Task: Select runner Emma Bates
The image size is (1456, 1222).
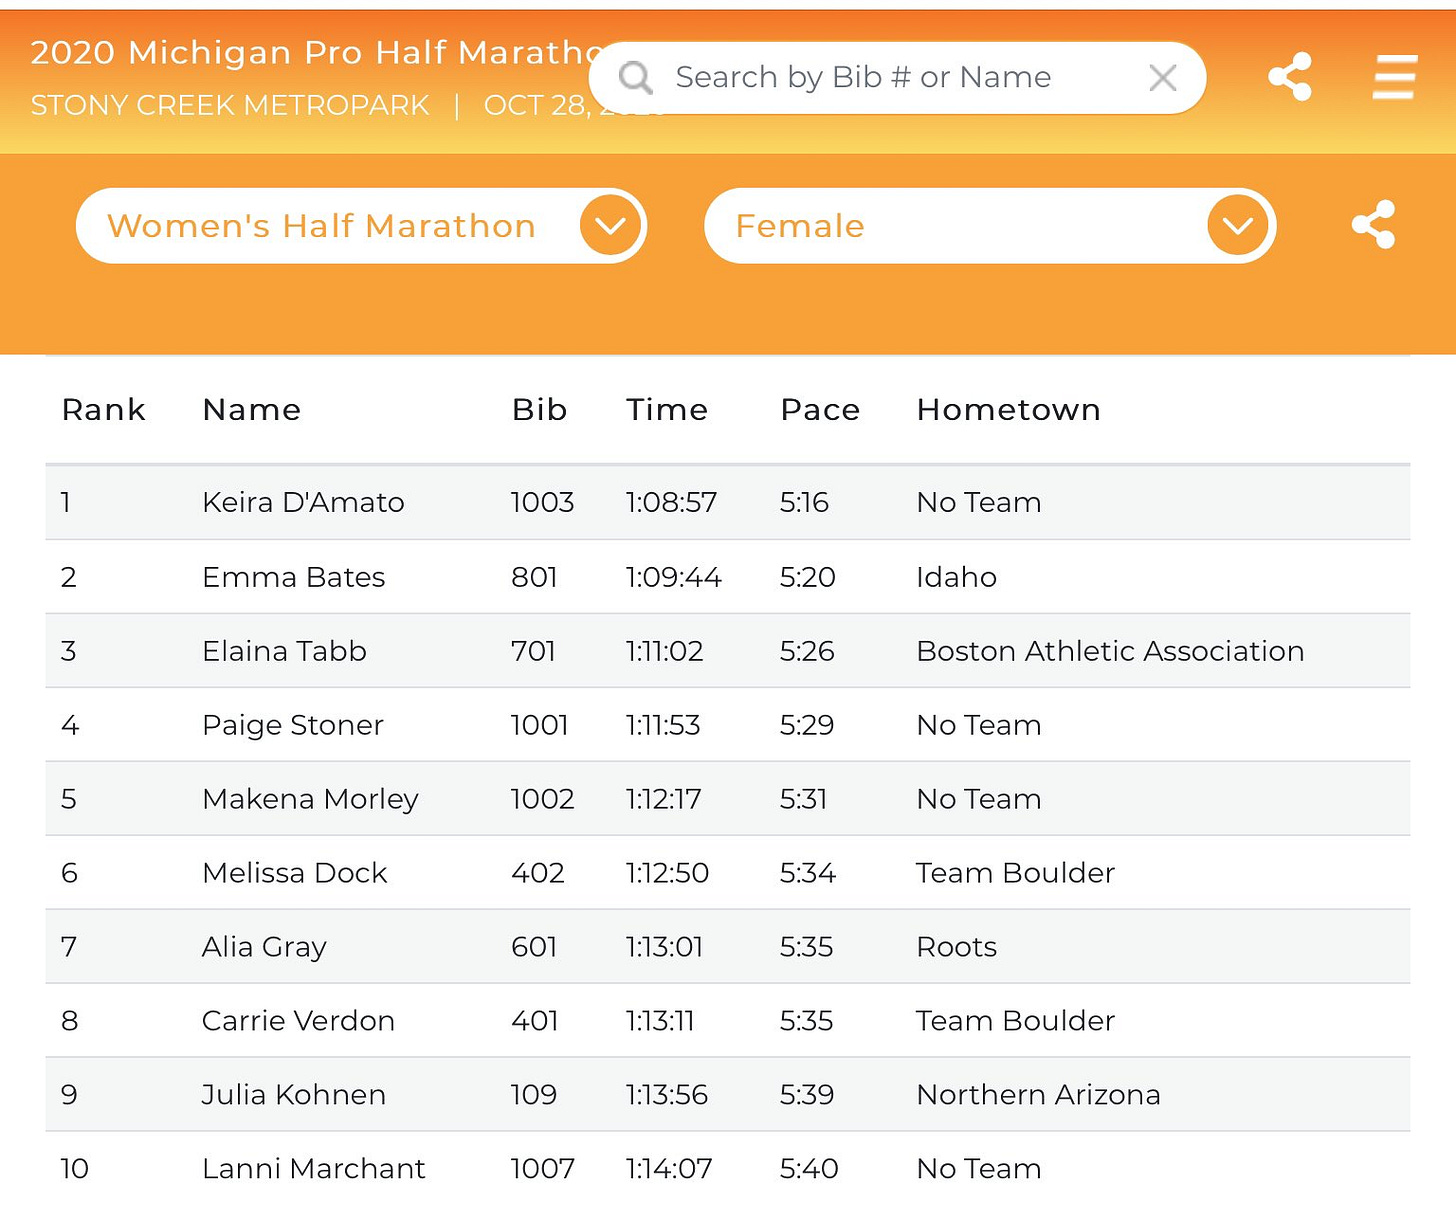Action: [294, 577]
